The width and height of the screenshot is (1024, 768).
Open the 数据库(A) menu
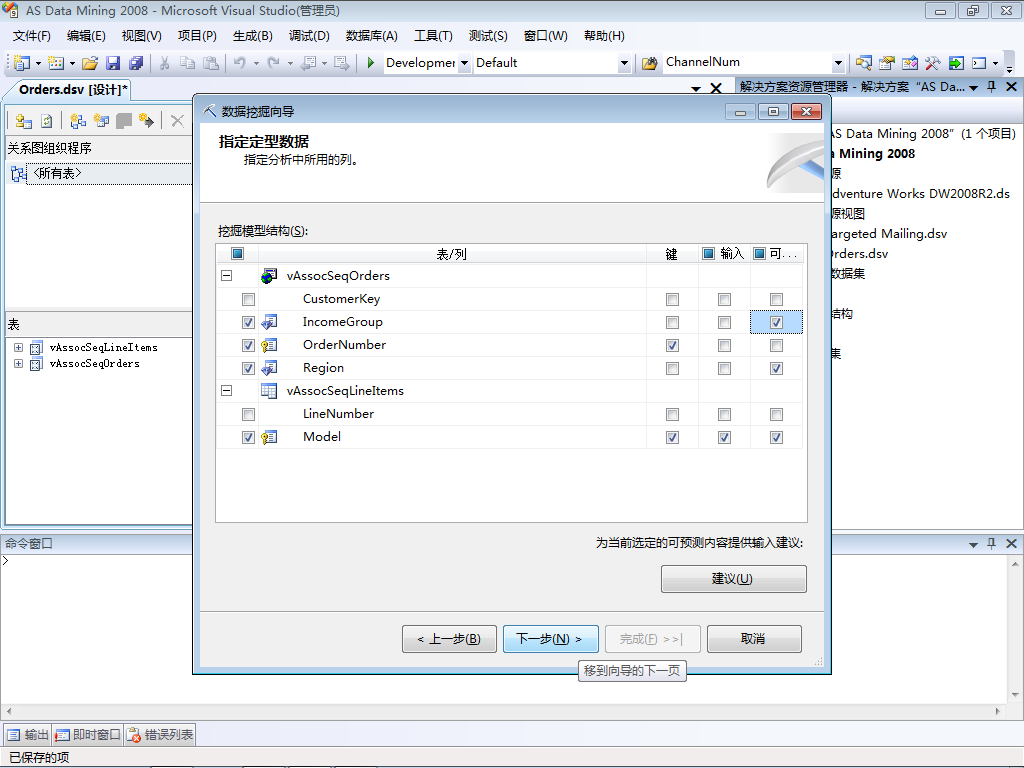click(371, 36)
